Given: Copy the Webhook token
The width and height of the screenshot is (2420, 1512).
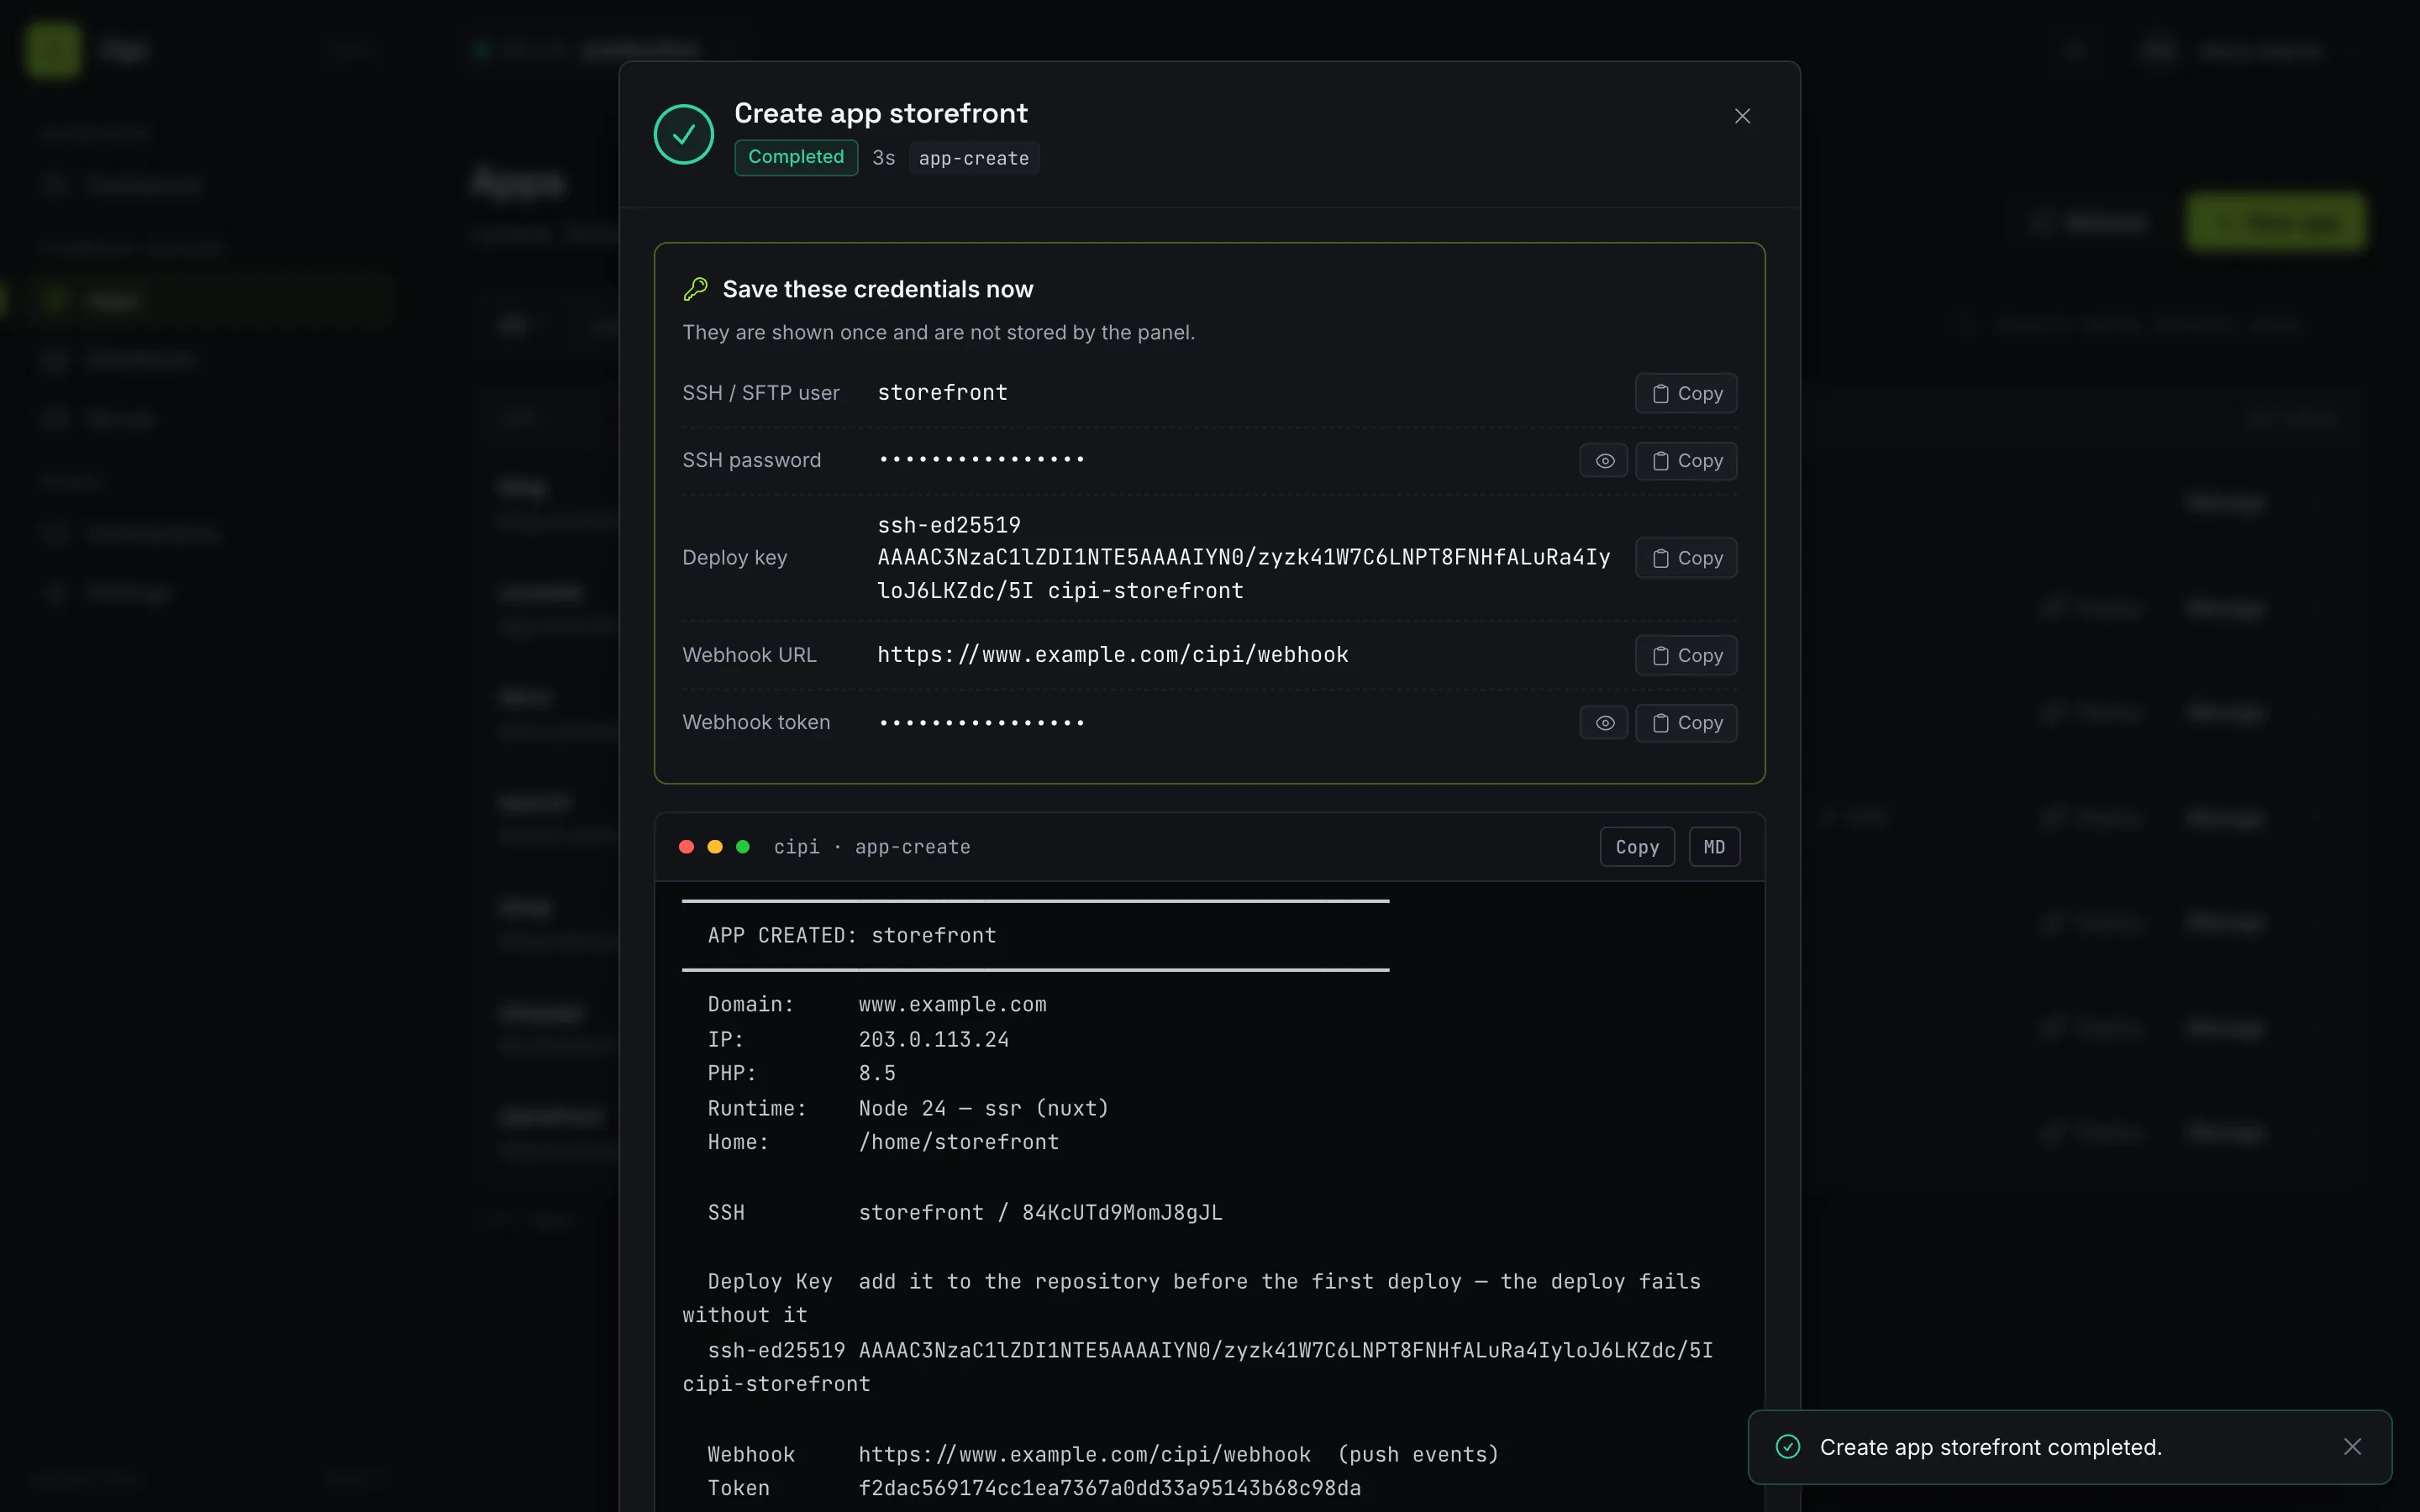Looking at the screenshot, I should click(x=1685, y=723).
